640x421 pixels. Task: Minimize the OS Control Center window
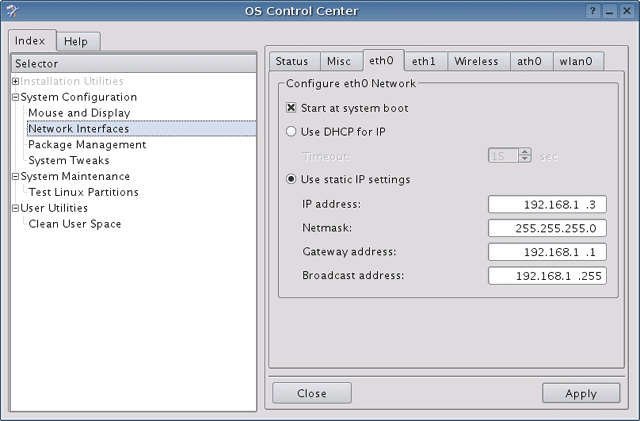(x=610, y=11)
